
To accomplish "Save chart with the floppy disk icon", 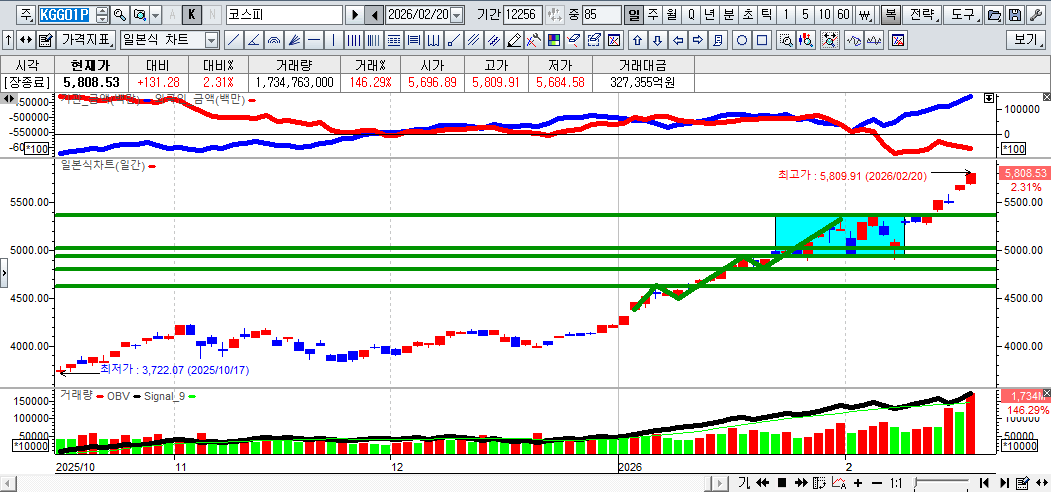I will [x=1014, y=15].
